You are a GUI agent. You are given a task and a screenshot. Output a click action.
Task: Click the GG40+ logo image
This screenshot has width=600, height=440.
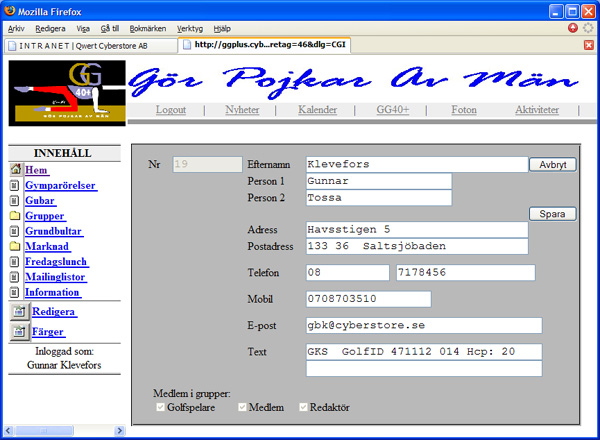click(x=67, y=92)
